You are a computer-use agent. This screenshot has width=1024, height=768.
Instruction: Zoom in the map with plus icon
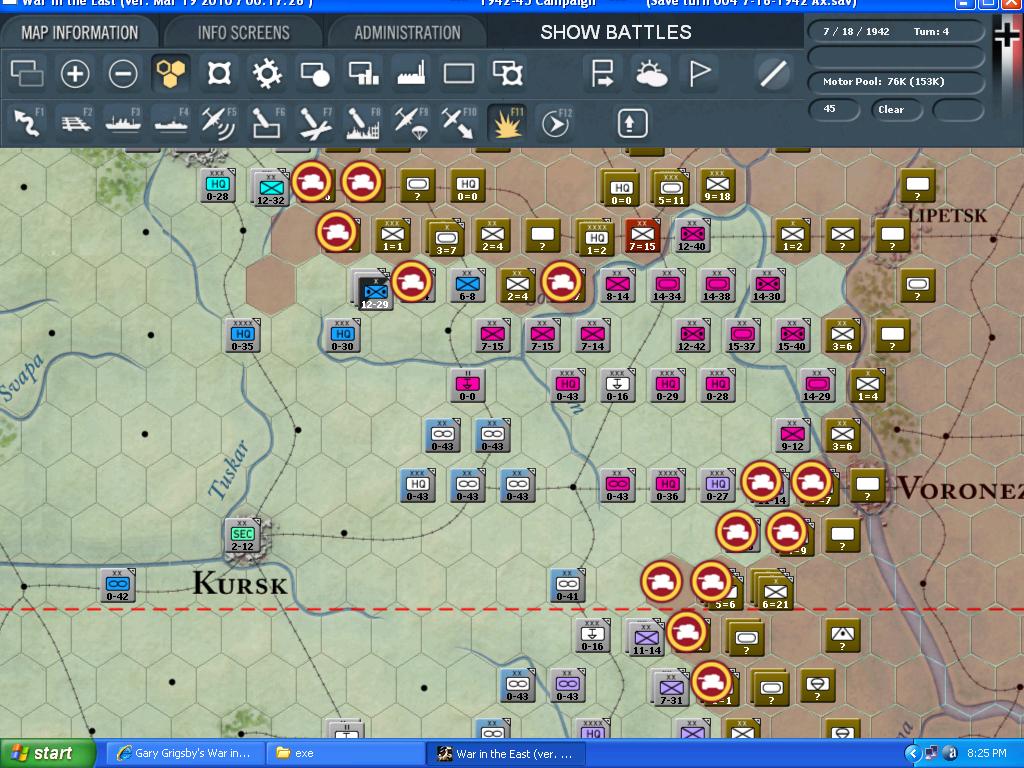75,73
